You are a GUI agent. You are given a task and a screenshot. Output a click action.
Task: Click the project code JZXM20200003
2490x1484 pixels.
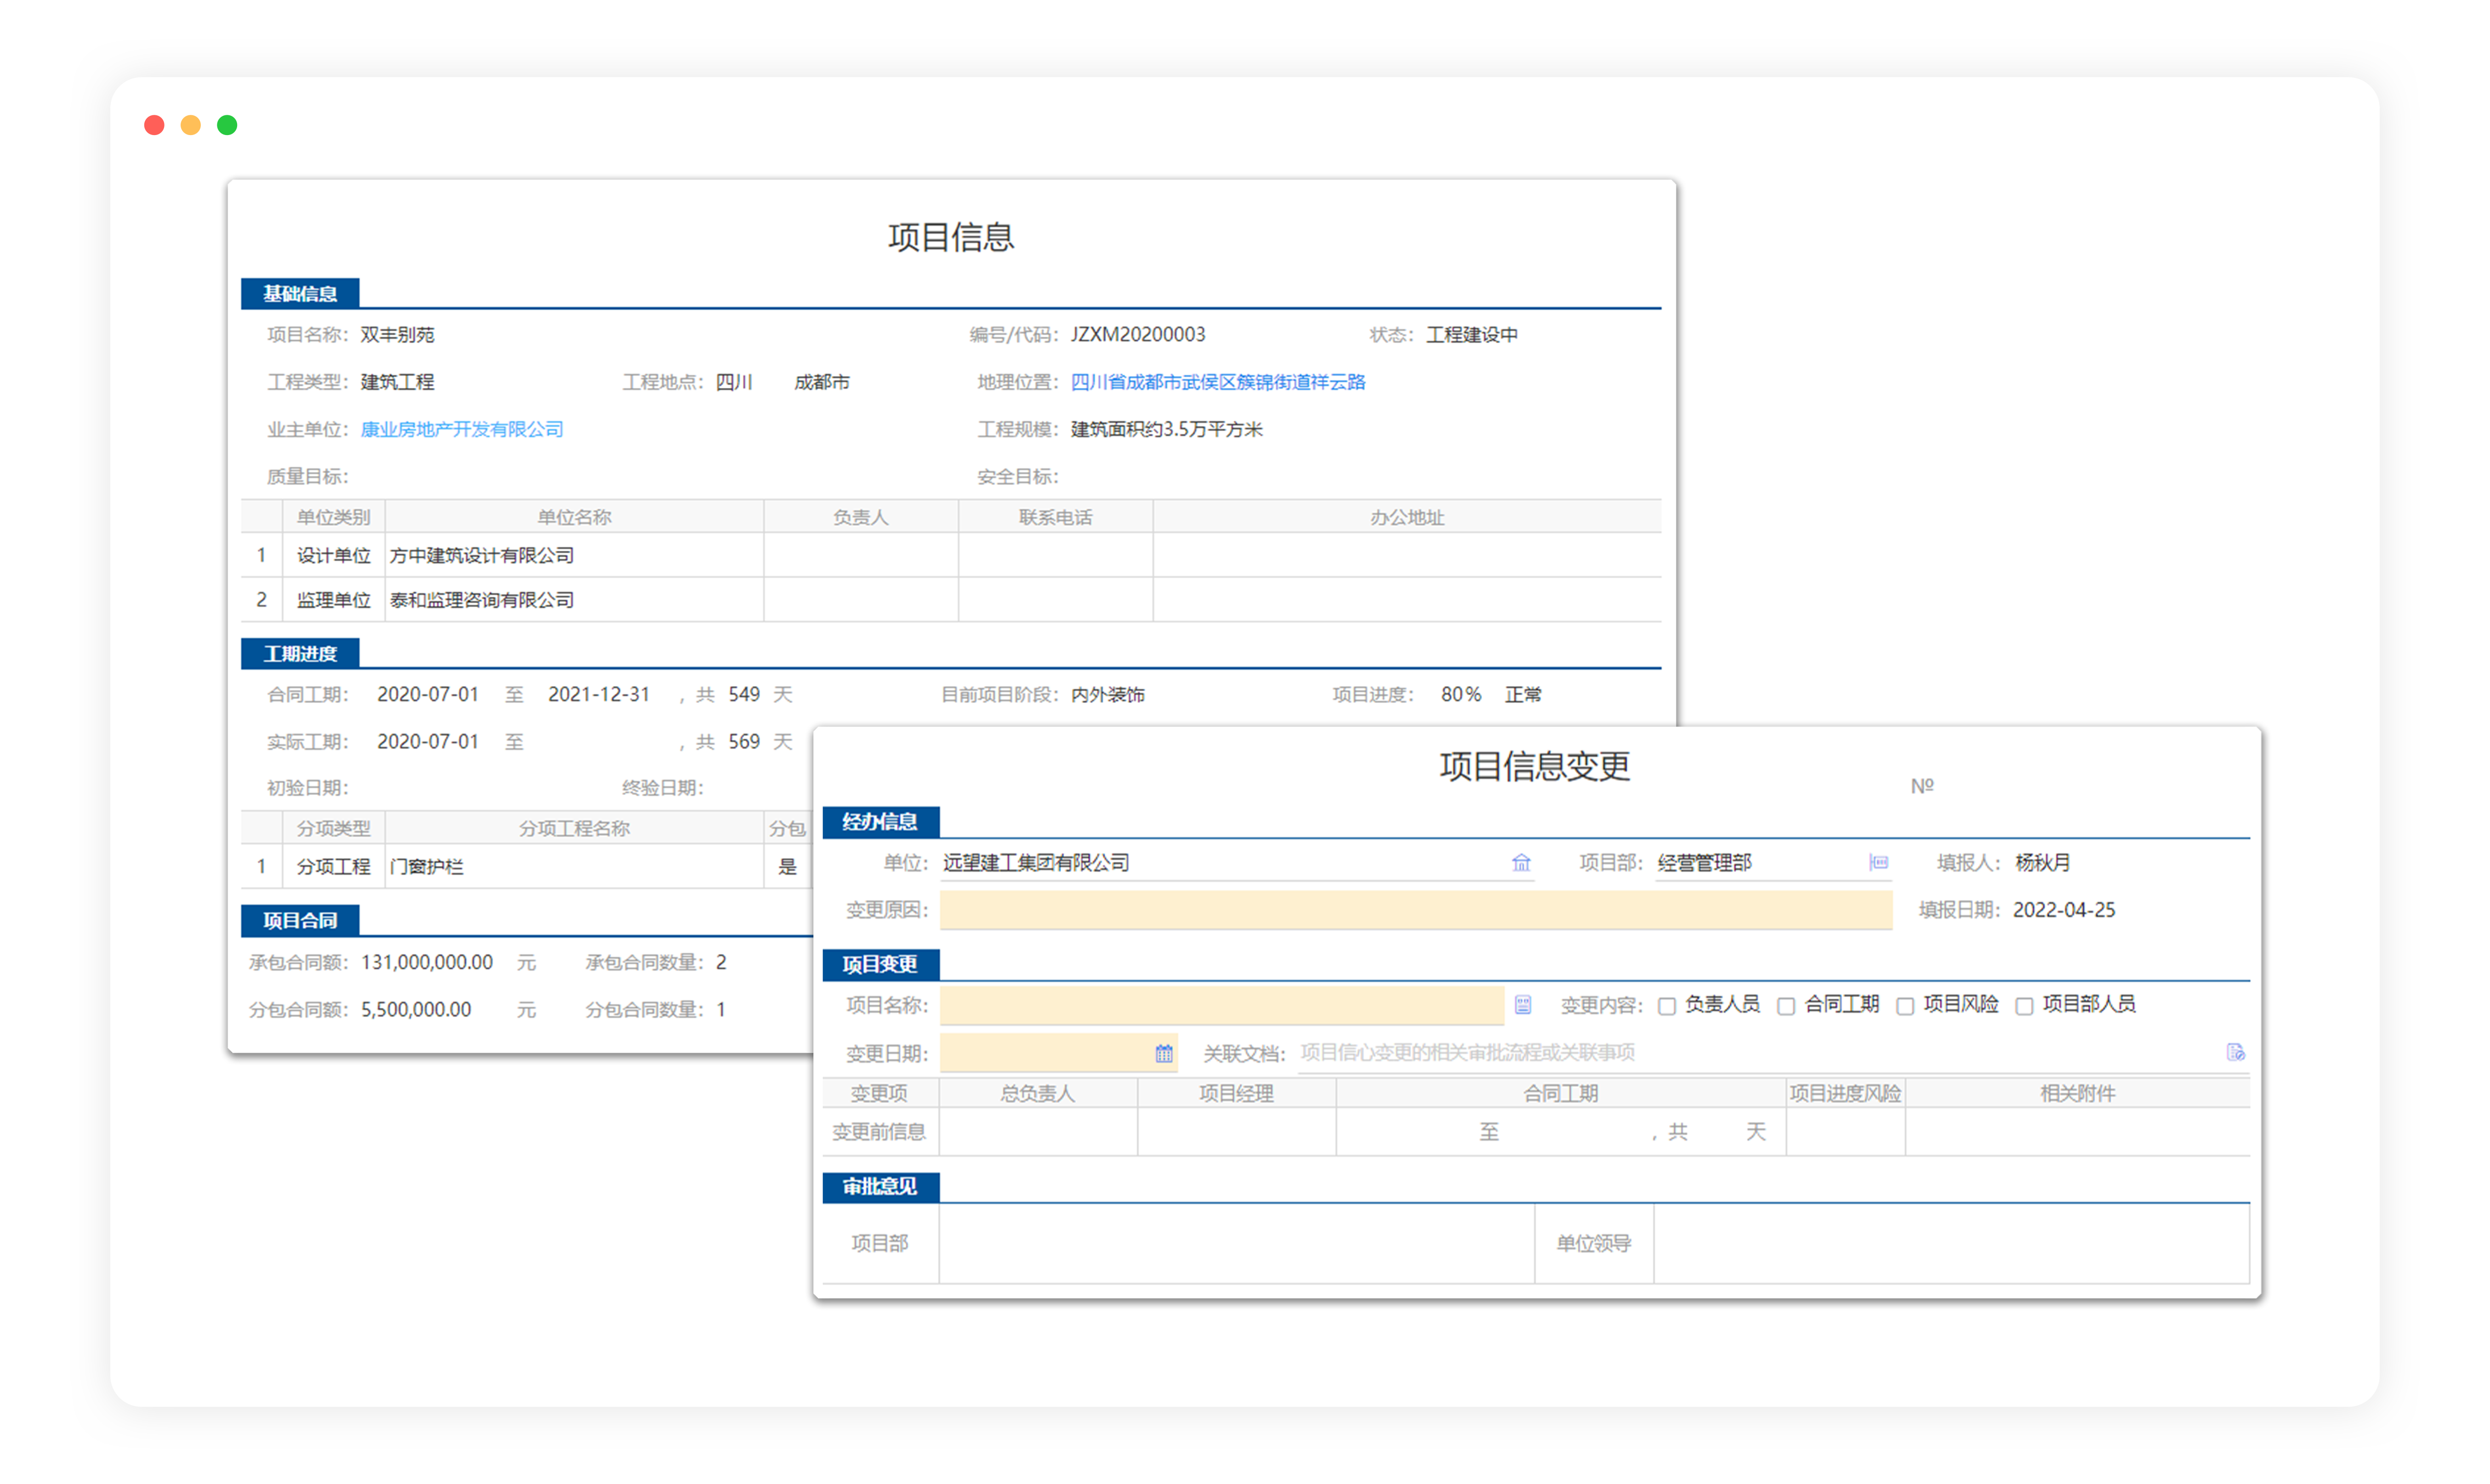pyautogui.click(x=1138, y=334)
